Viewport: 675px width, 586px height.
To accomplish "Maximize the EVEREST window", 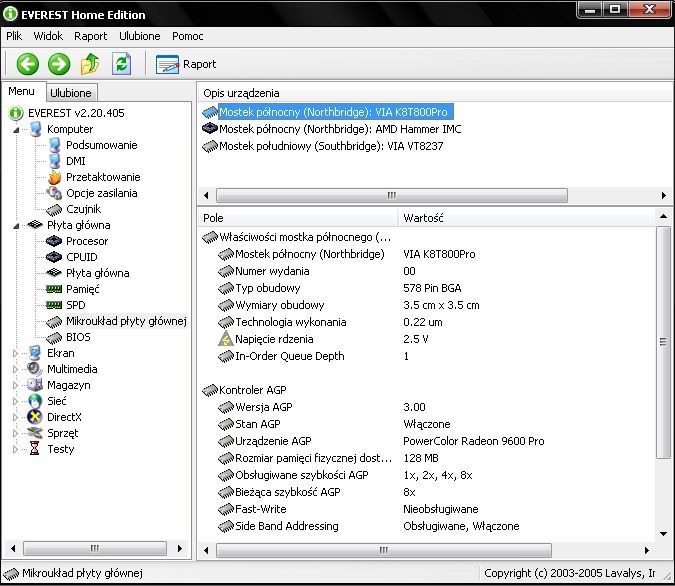I will (x=615, y=9).
